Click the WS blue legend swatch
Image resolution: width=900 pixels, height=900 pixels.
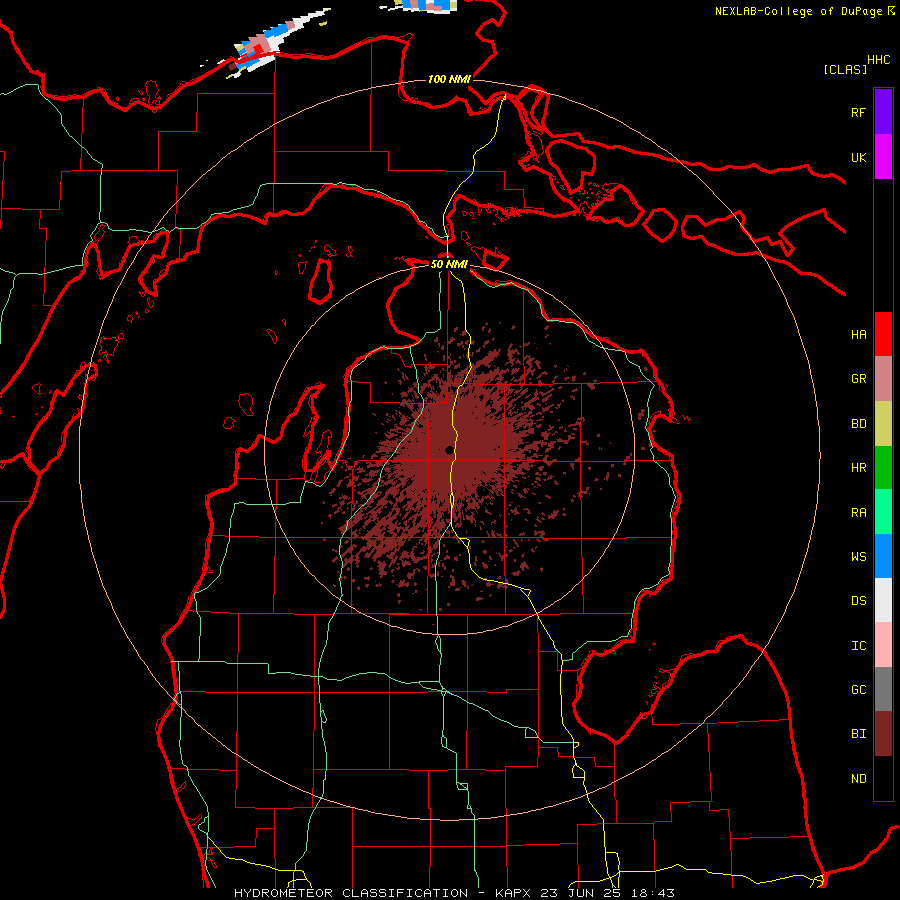click(x=883, y=556)
